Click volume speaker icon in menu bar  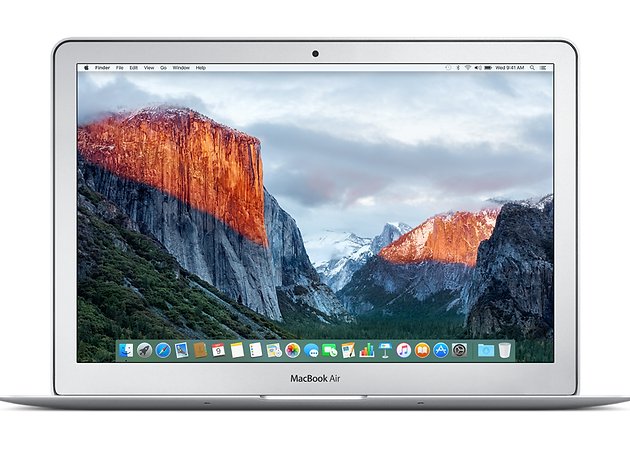point(478,68)
